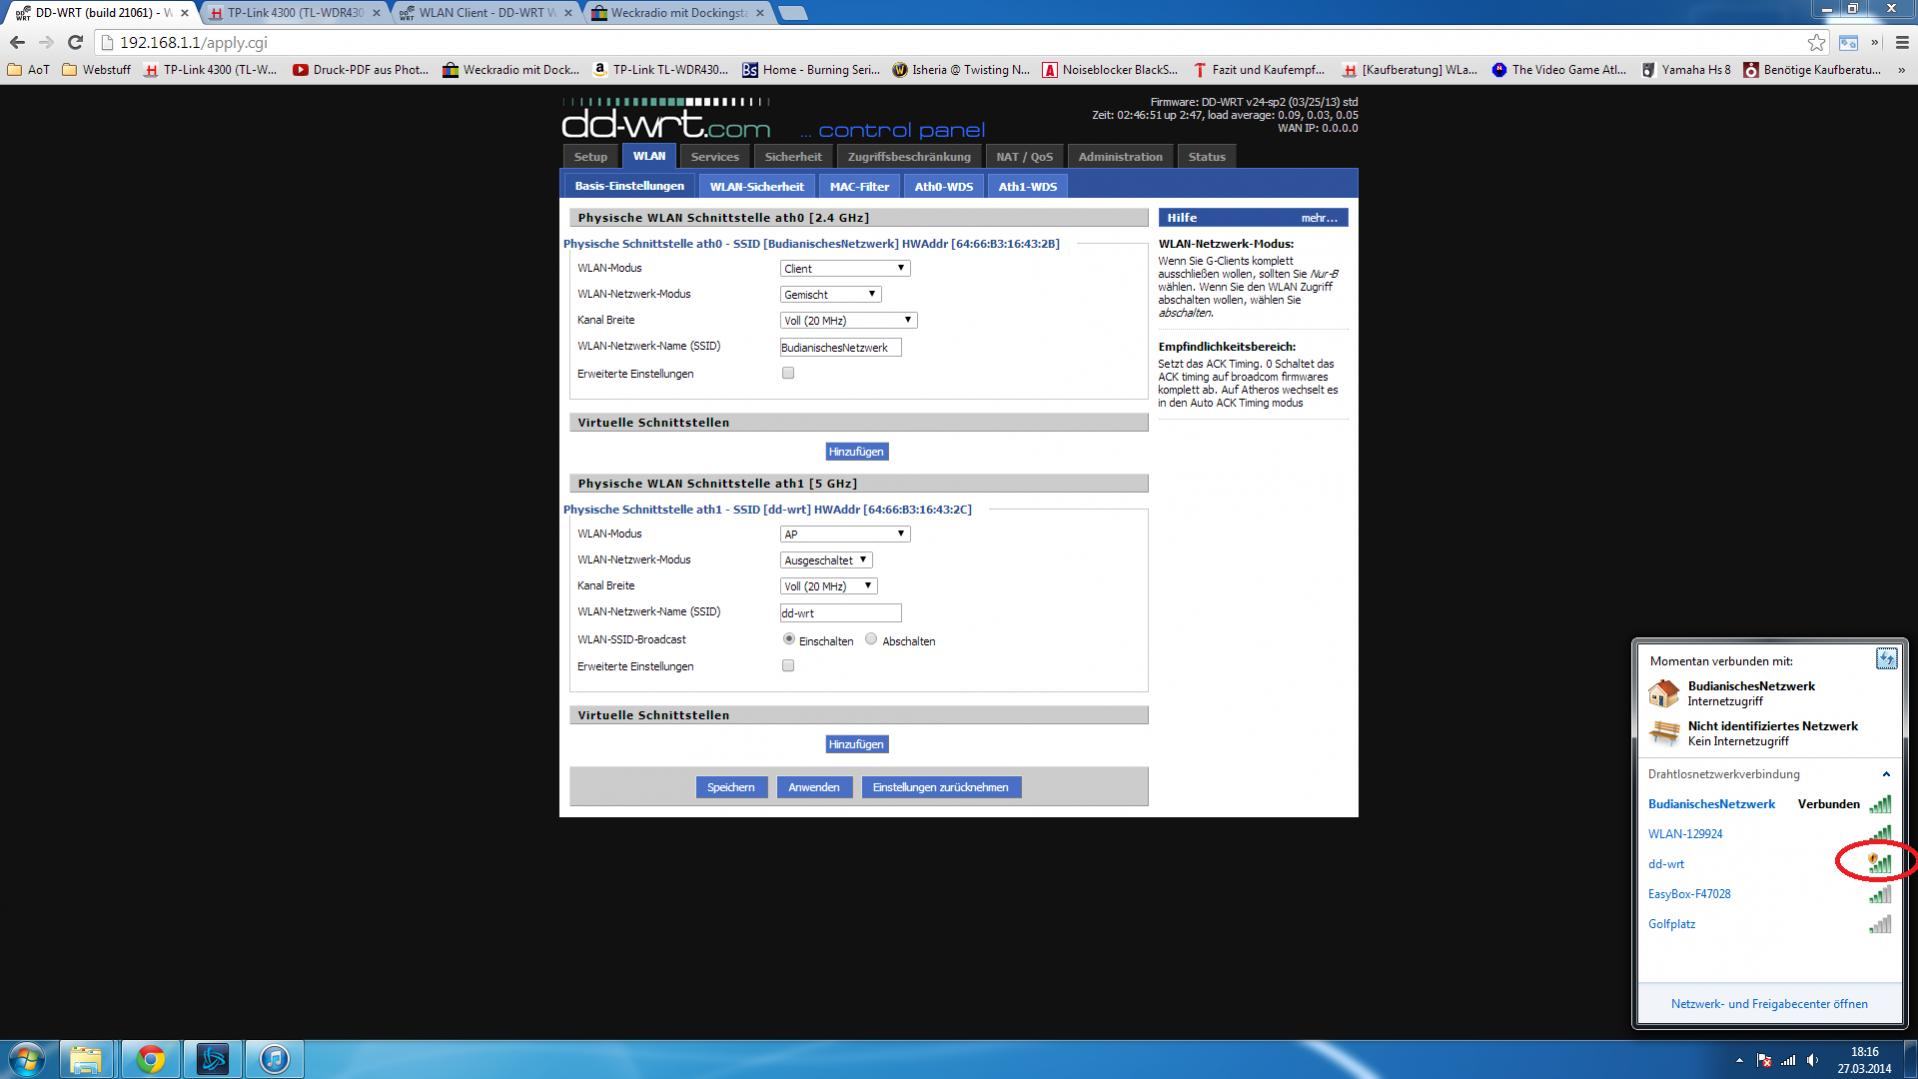The width and height of the screenshot is (1918, 1079).
Task: Select WLAN-129924 in the wireless network list
Action: 1769,834
